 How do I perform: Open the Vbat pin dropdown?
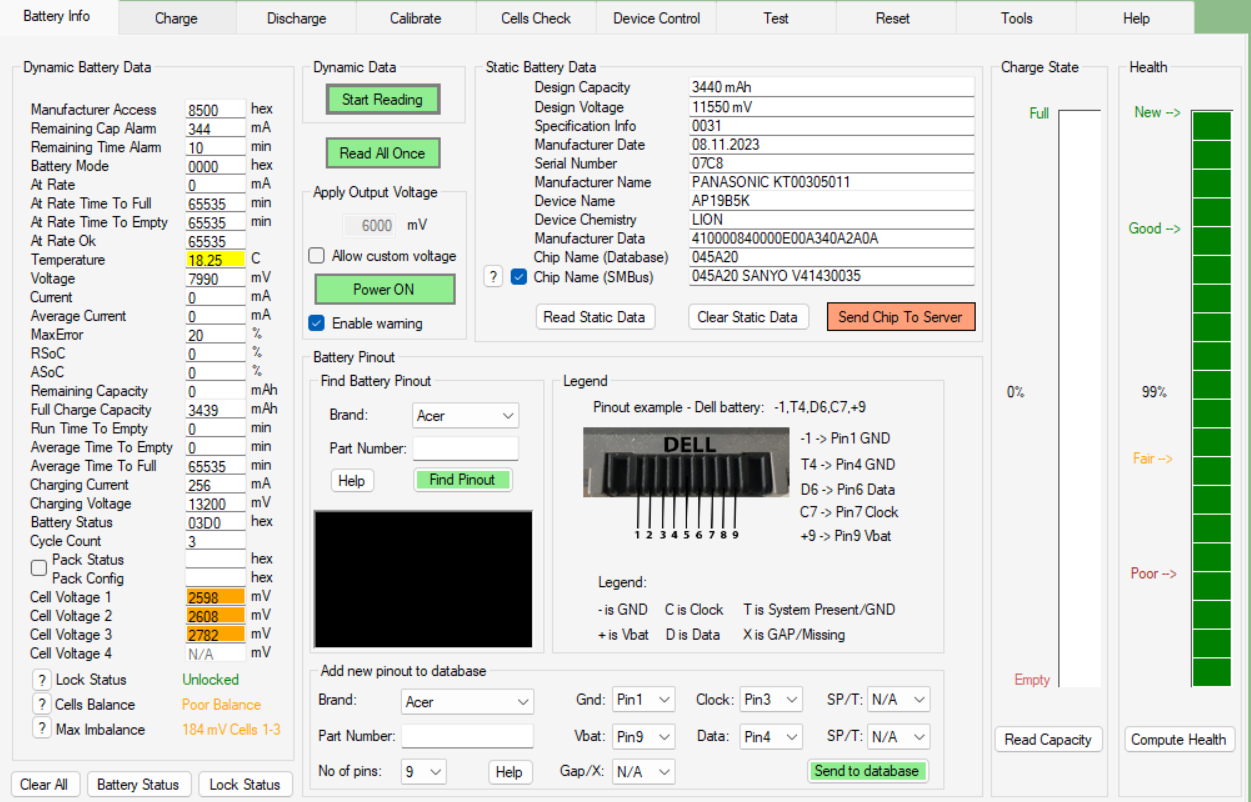(642, 737)
